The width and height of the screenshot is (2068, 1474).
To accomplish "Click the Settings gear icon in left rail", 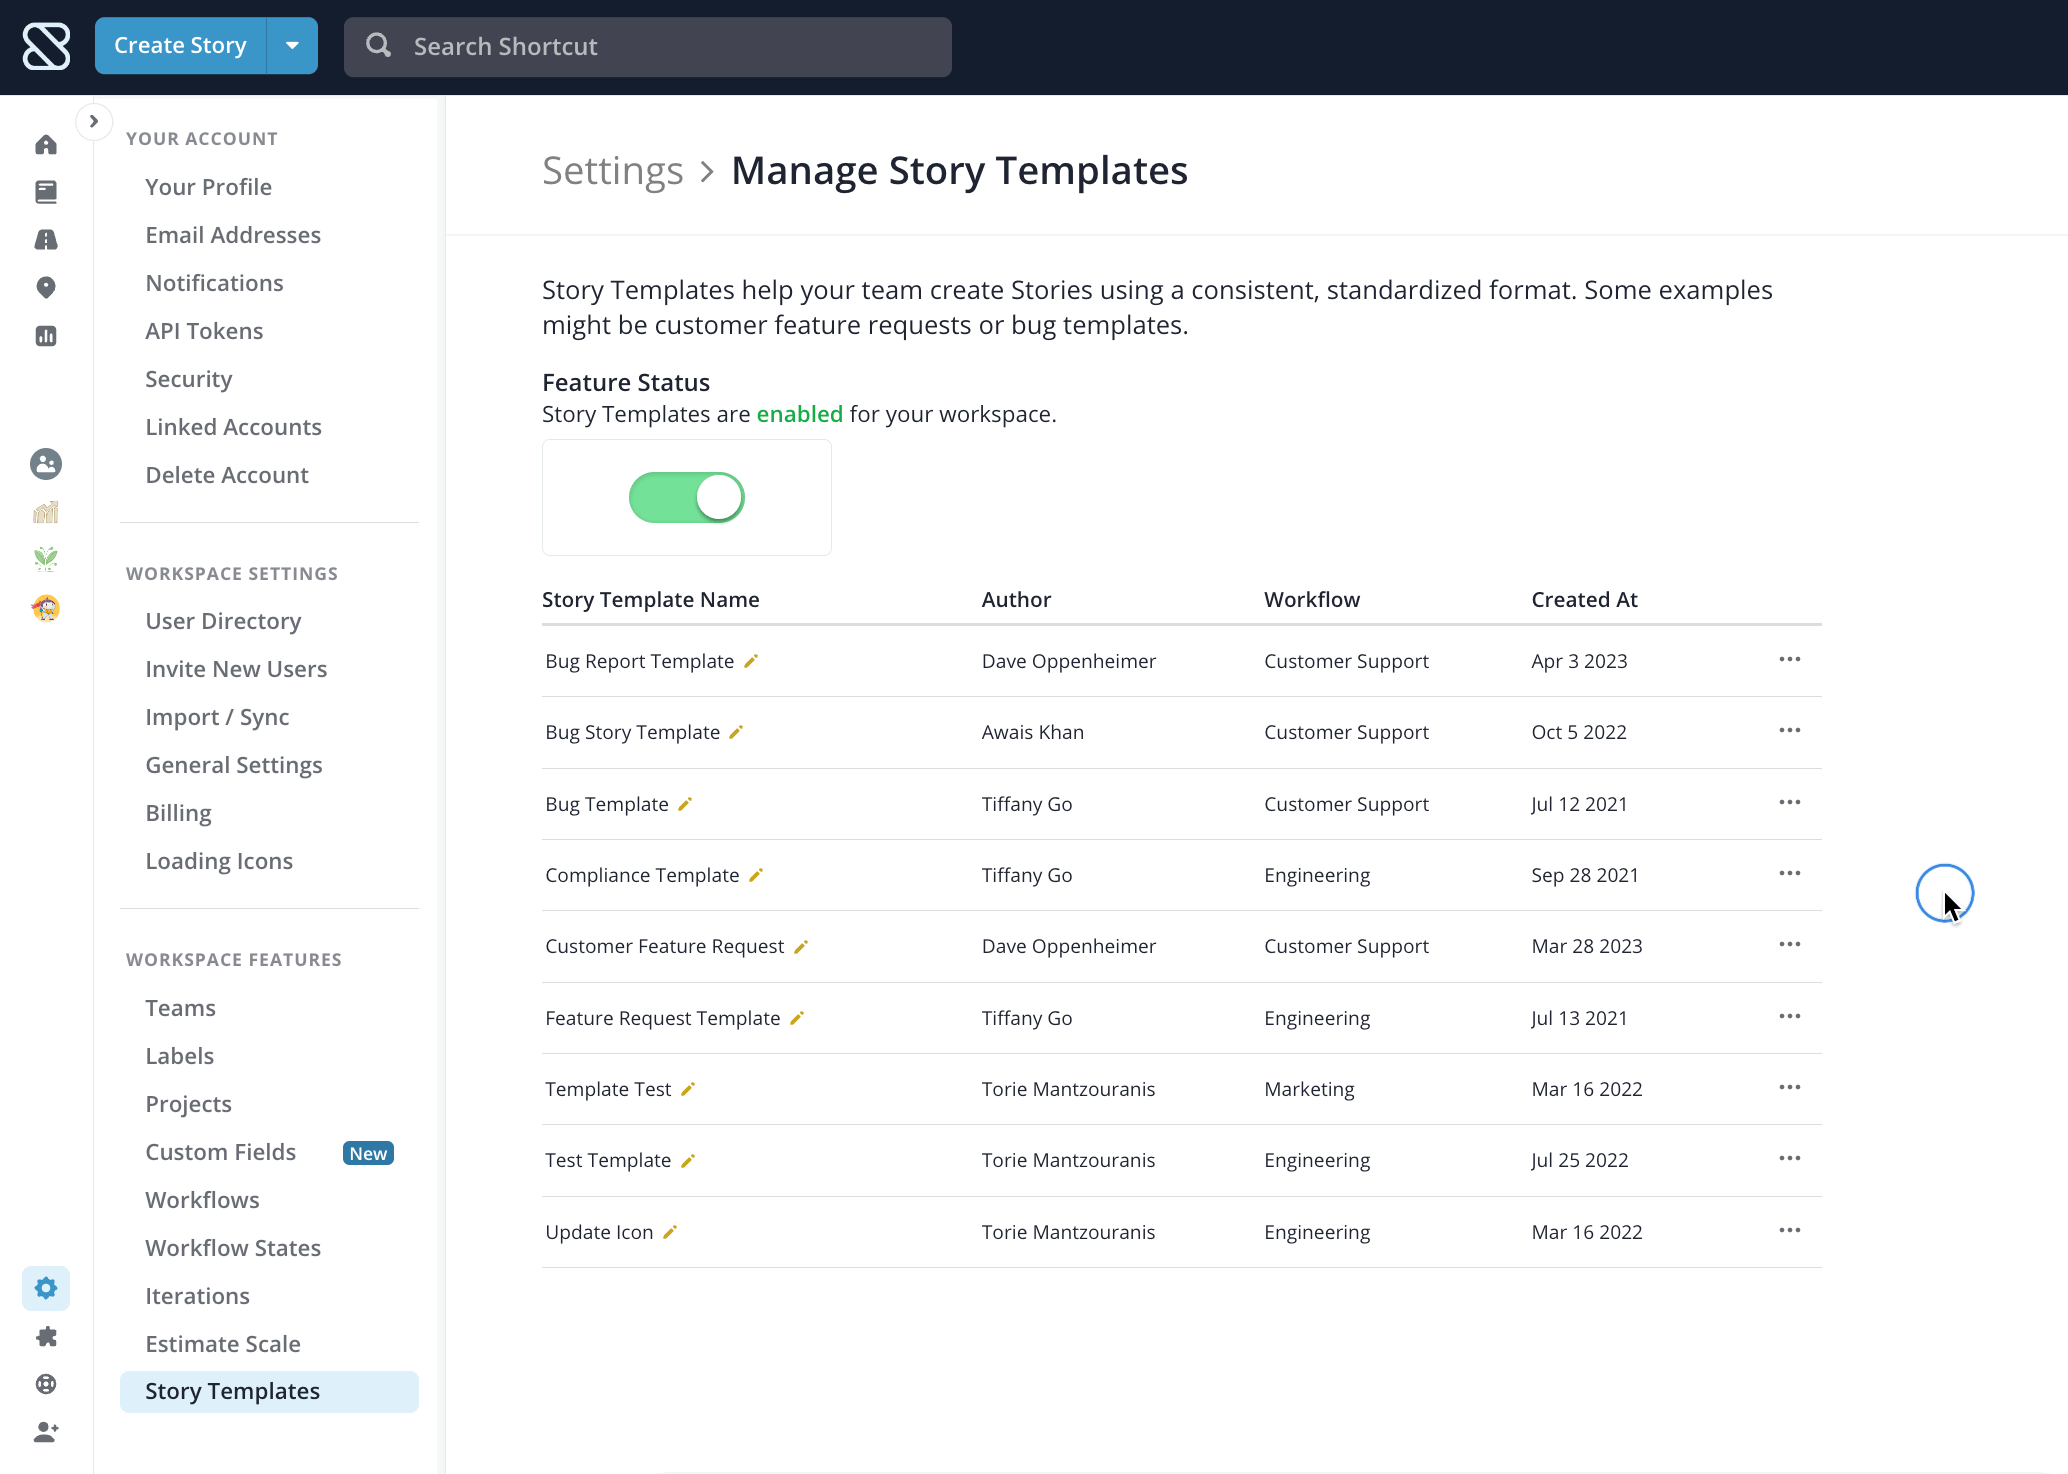I will click(x=46, y=1288).
